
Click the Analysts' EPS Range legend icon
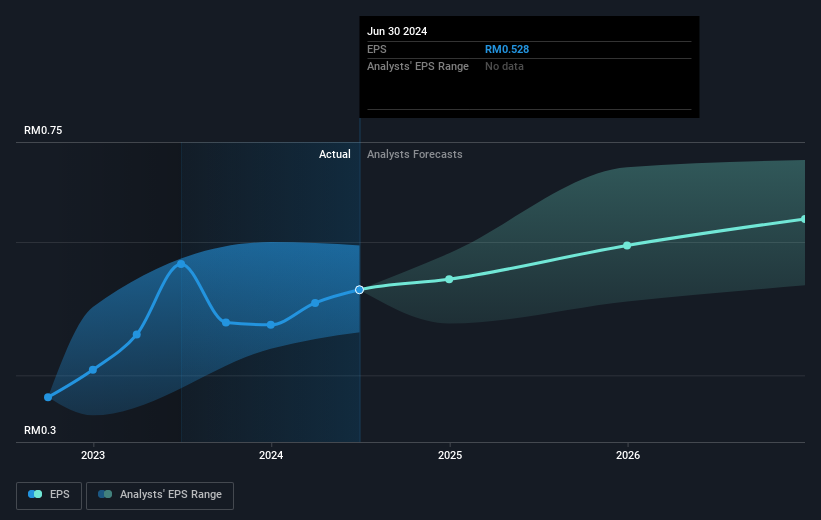tap(105, 494)
